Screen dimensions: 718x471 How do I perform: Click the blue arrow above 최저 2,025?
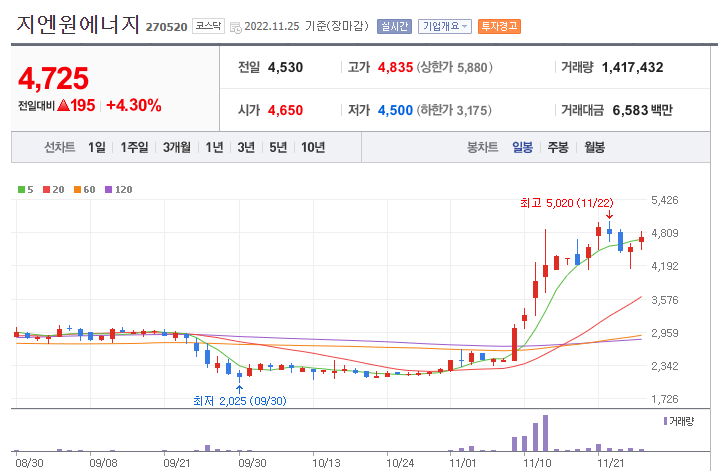pyautogui.click(x=239, y=390)
